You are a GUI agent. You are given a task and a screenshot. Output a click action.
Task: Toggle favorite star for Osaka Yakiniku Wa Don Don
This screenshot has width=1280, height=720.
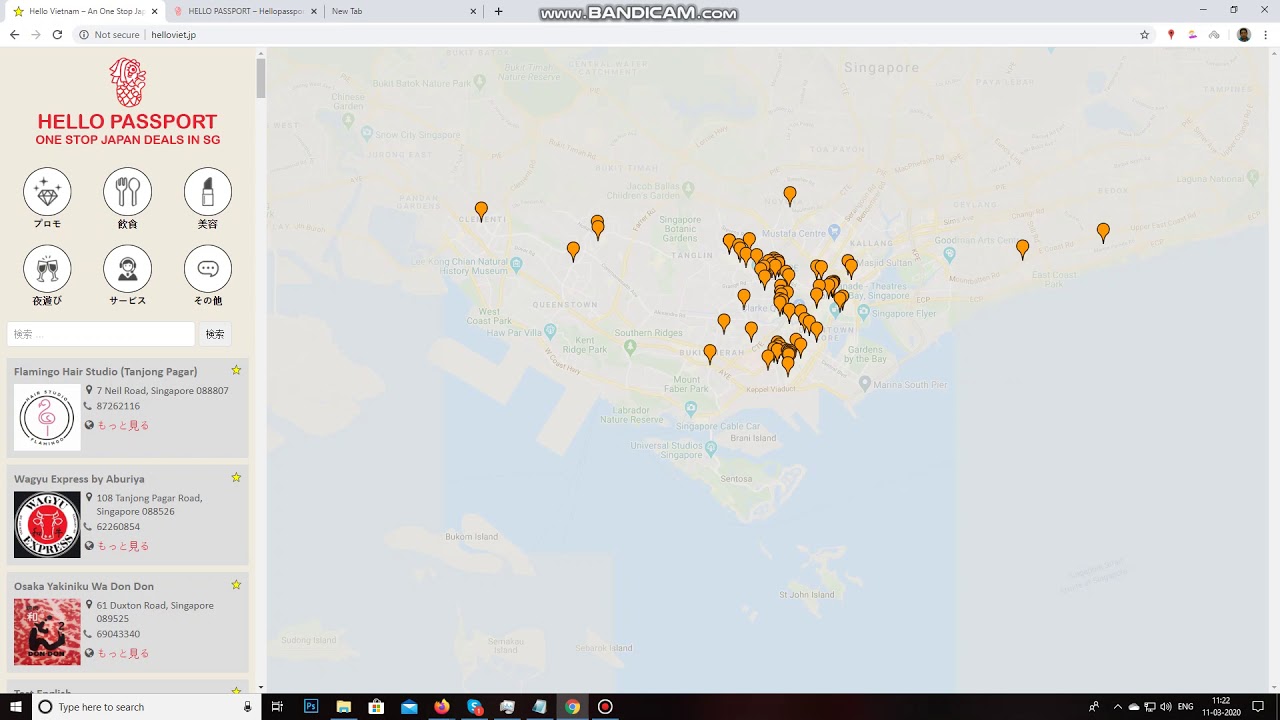(236, 584)
